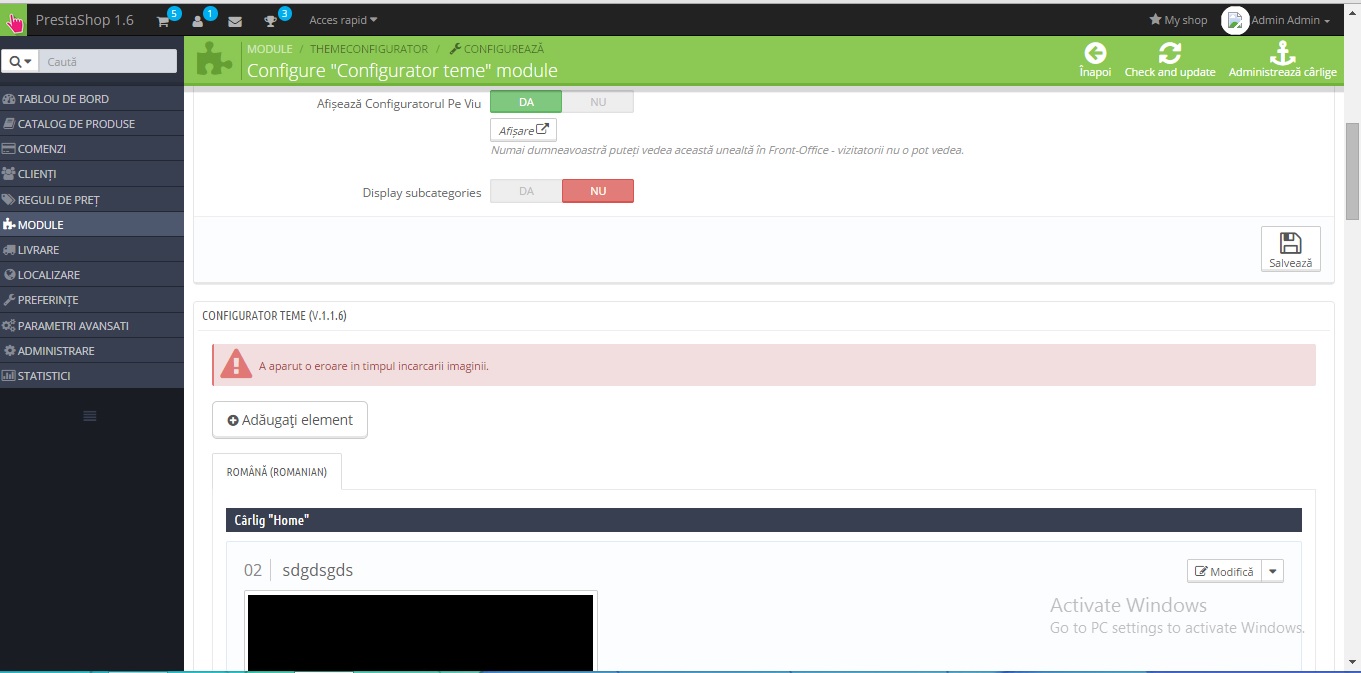The width and height of the screenshot is (1361, 673).
Task: Open the trophy achievements icon
Action: [x=270, y=21]
